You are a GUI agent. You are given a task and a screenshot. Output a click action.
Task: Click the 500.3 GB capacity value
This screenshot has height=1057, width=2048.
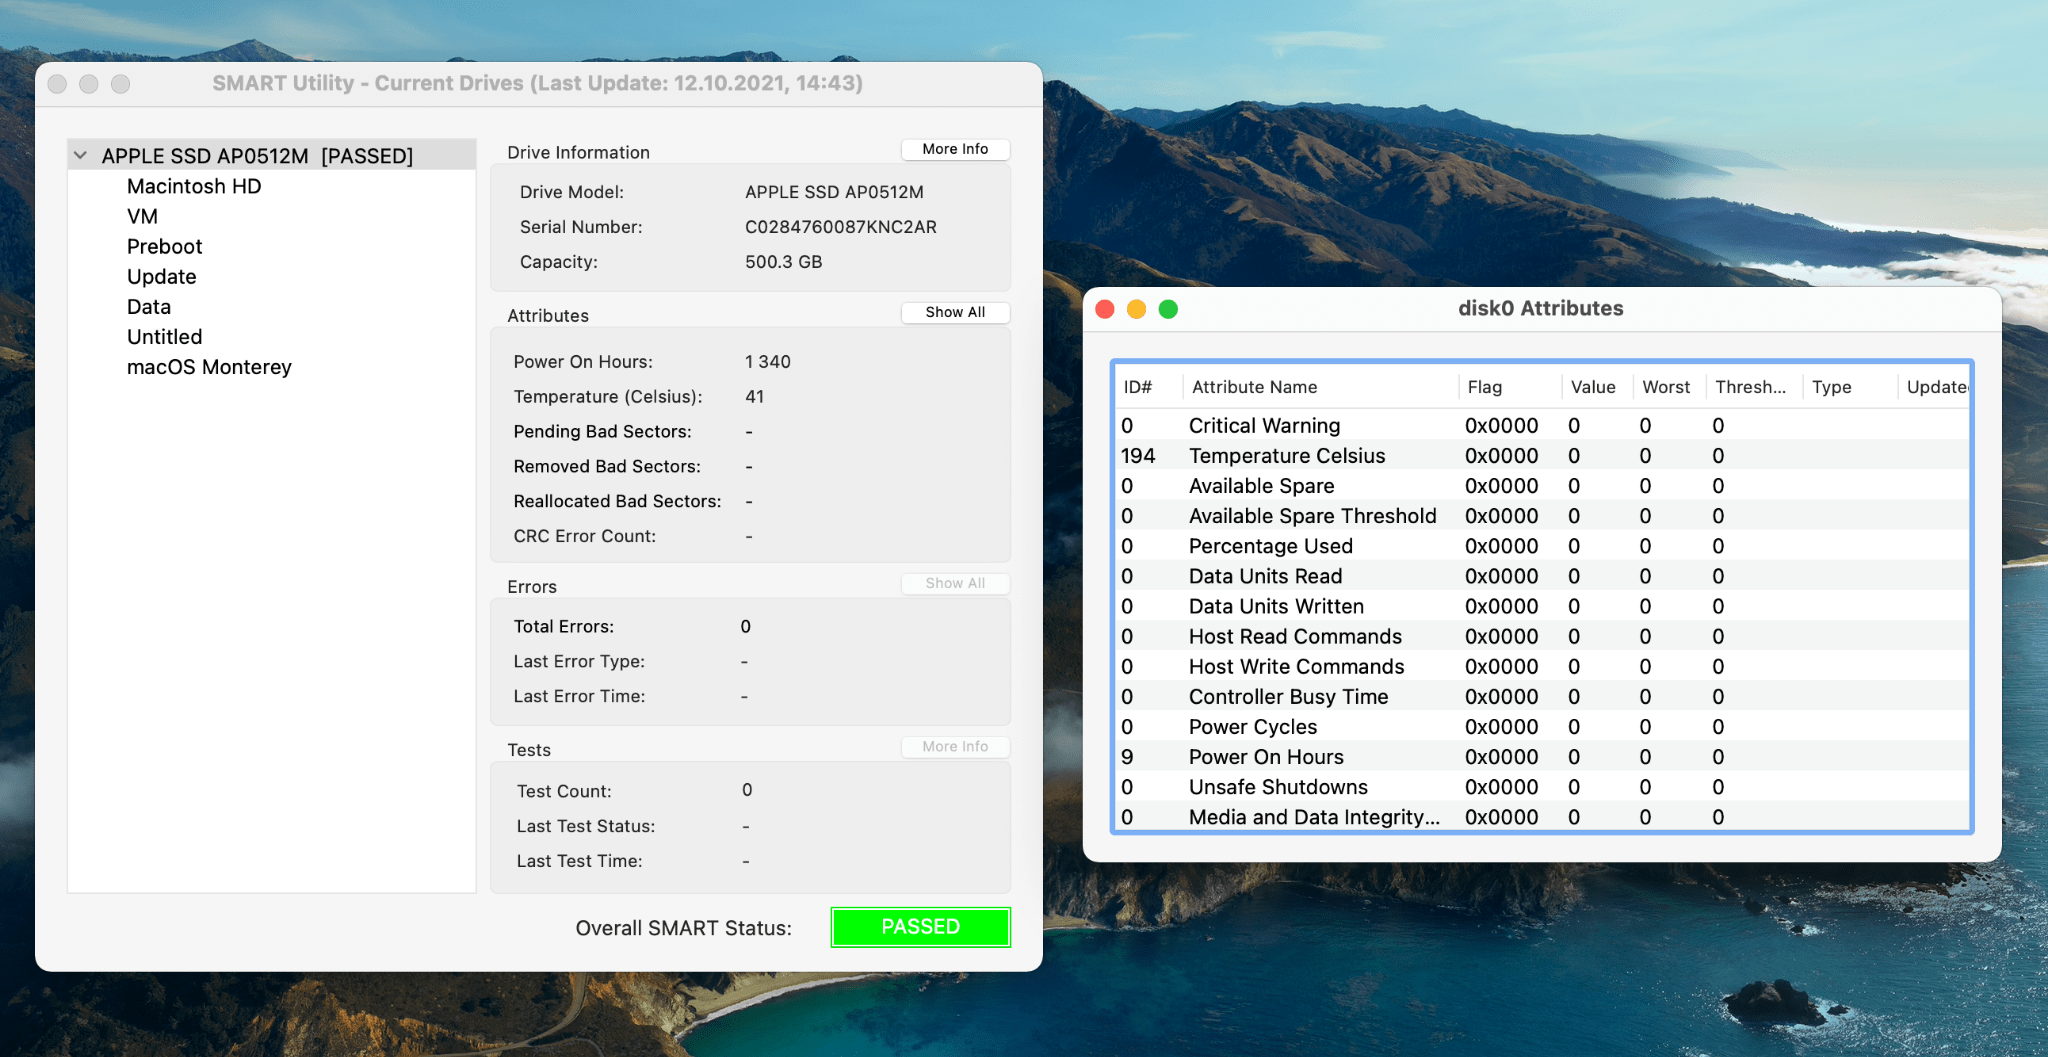[x=784, y=262]
